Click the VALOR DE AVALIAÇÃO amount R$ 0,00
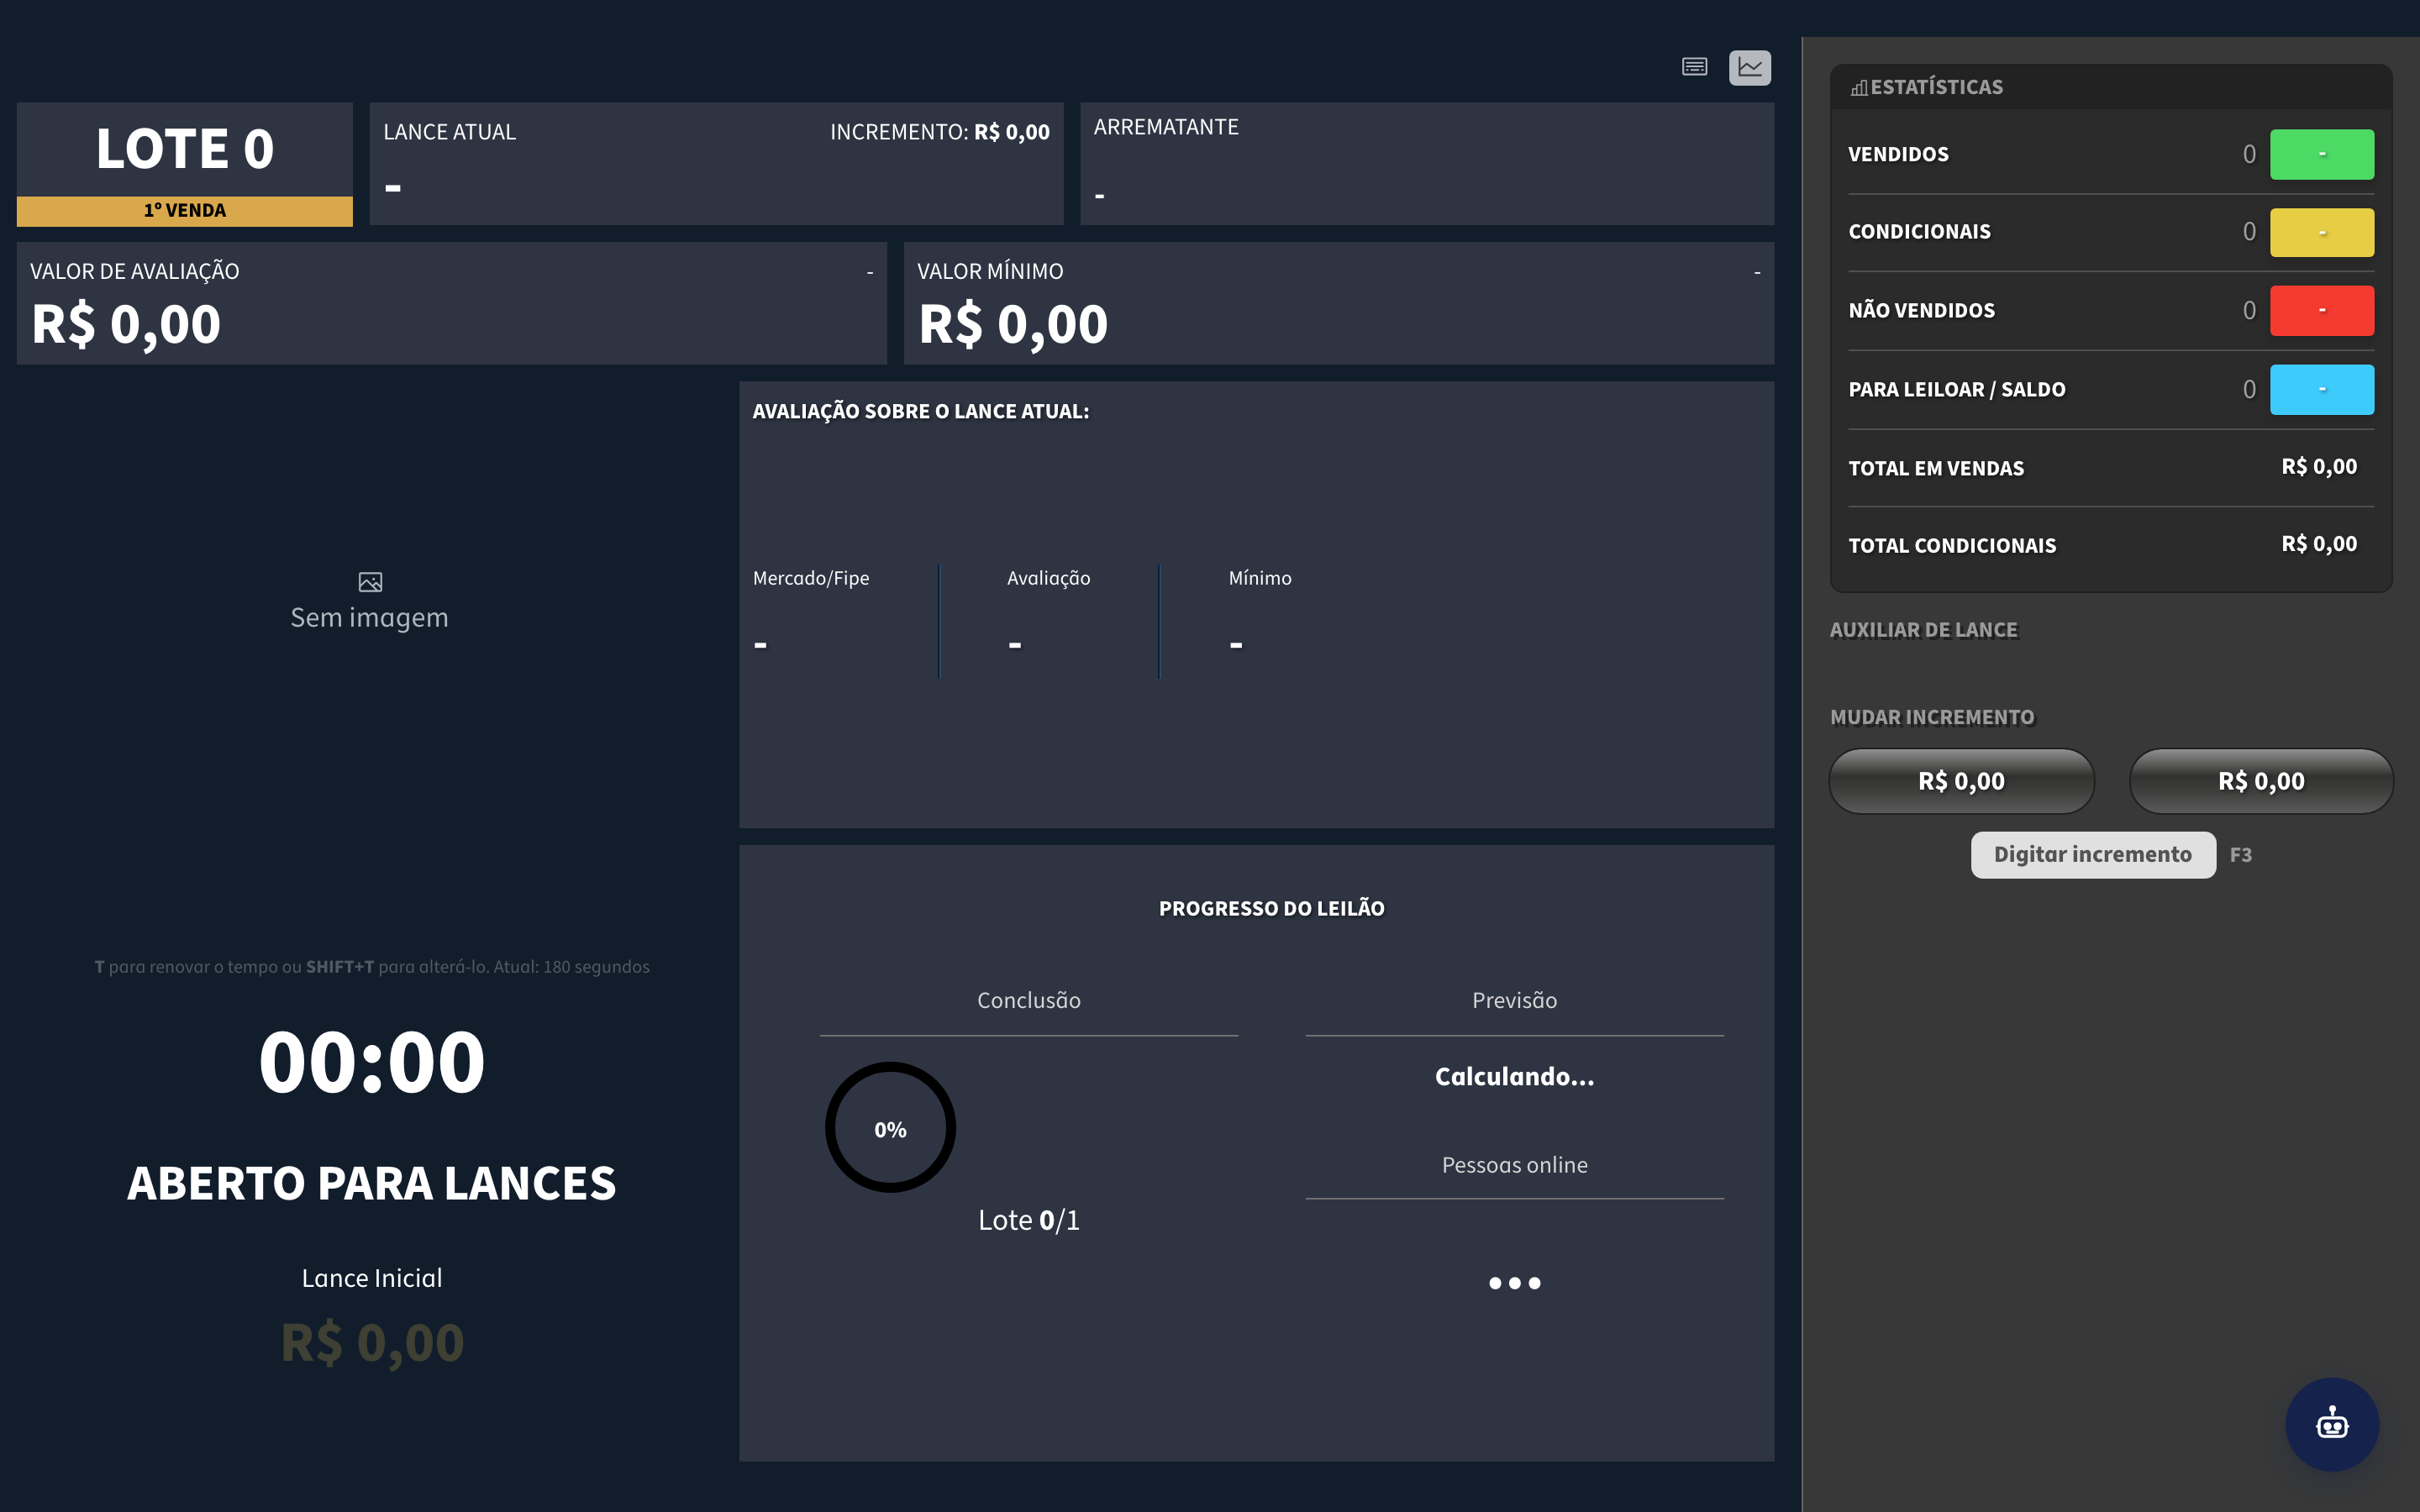The height and width of the screenshot is (1512, 2420). coord(126,324)
